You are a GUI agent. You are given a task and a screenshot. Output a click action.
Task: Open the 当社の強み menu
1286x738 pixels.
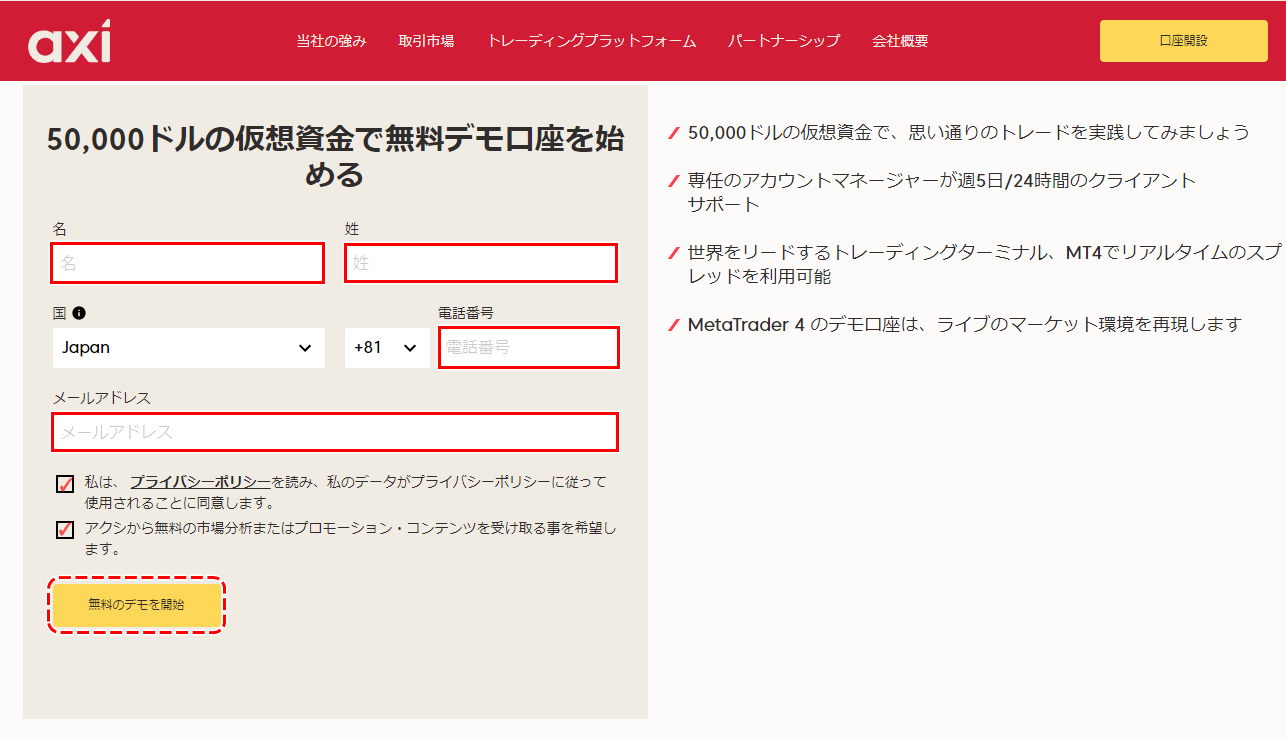[x=331, y=41]
